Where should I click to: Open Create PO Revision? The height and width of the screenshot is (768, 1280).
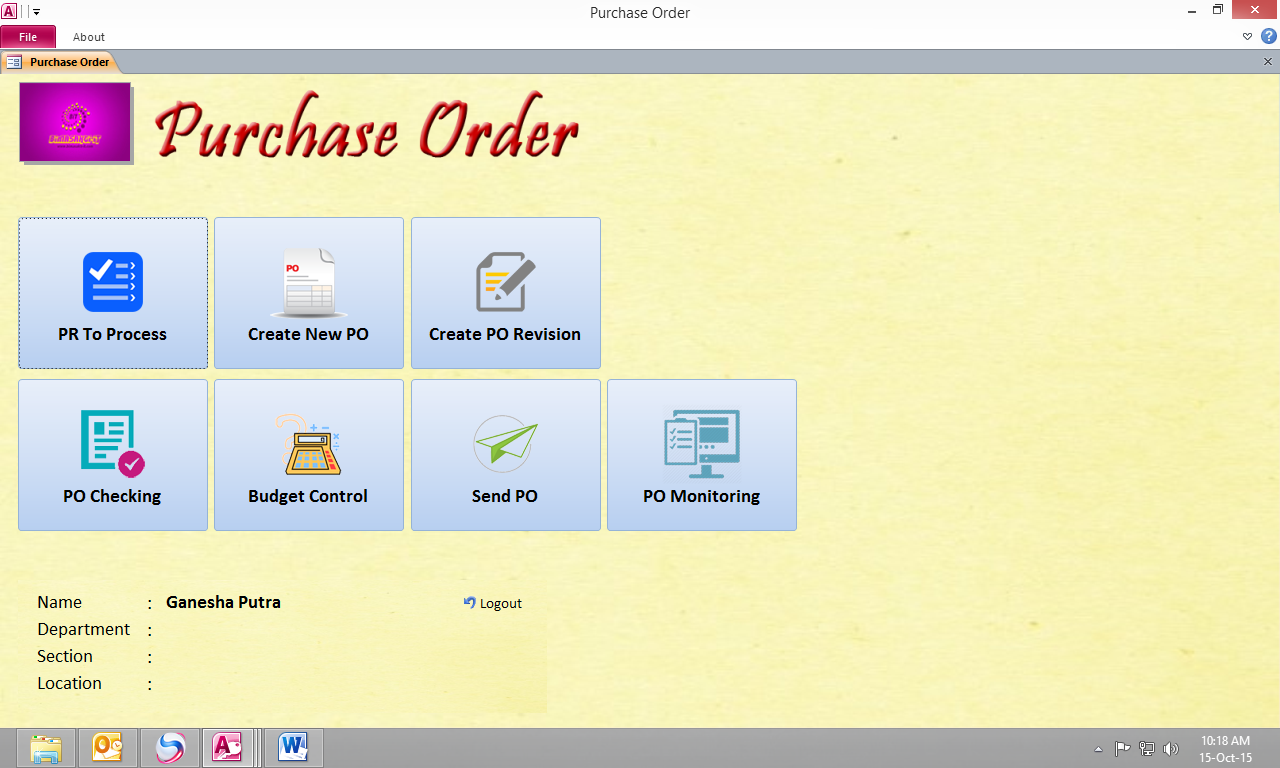pos(505,293)
